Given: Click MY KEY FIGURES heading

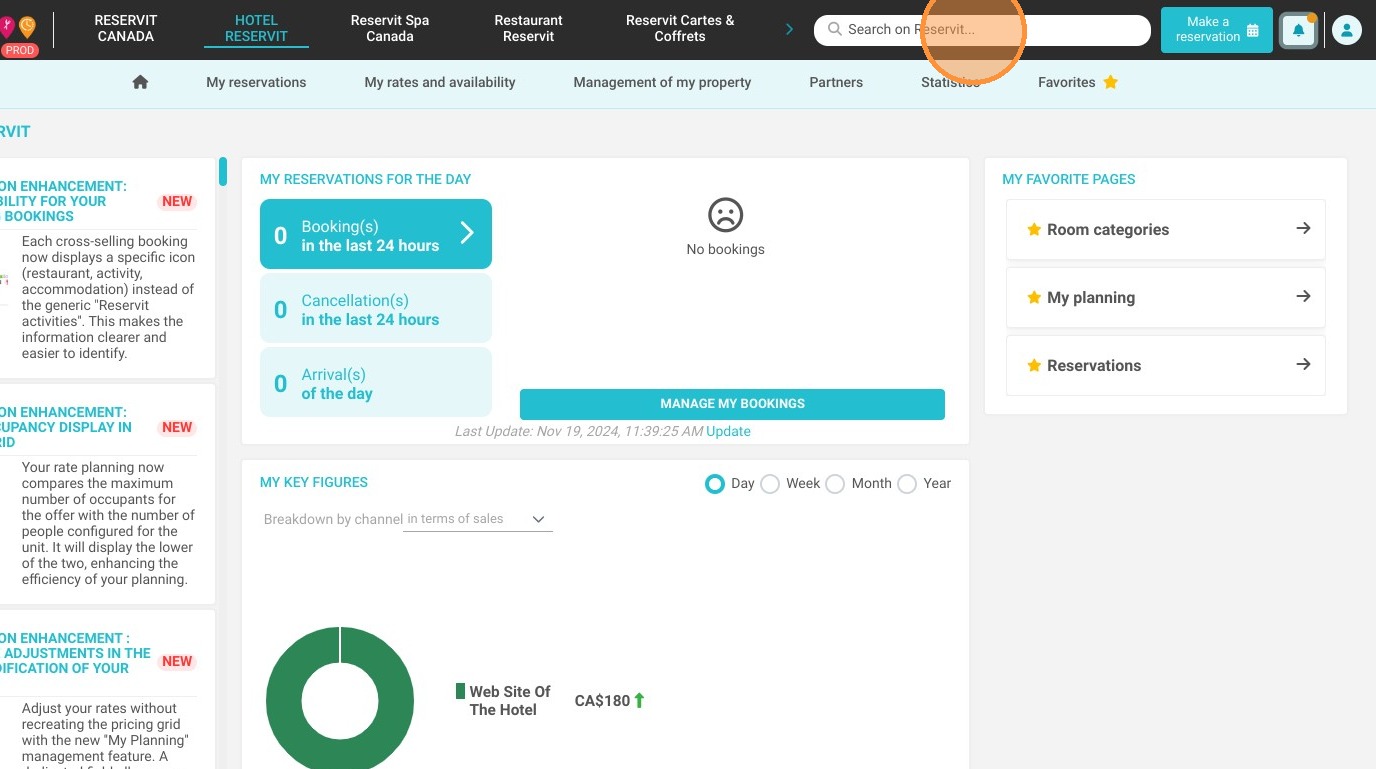Looking at the screenshot, I should [x=314, y=482].
